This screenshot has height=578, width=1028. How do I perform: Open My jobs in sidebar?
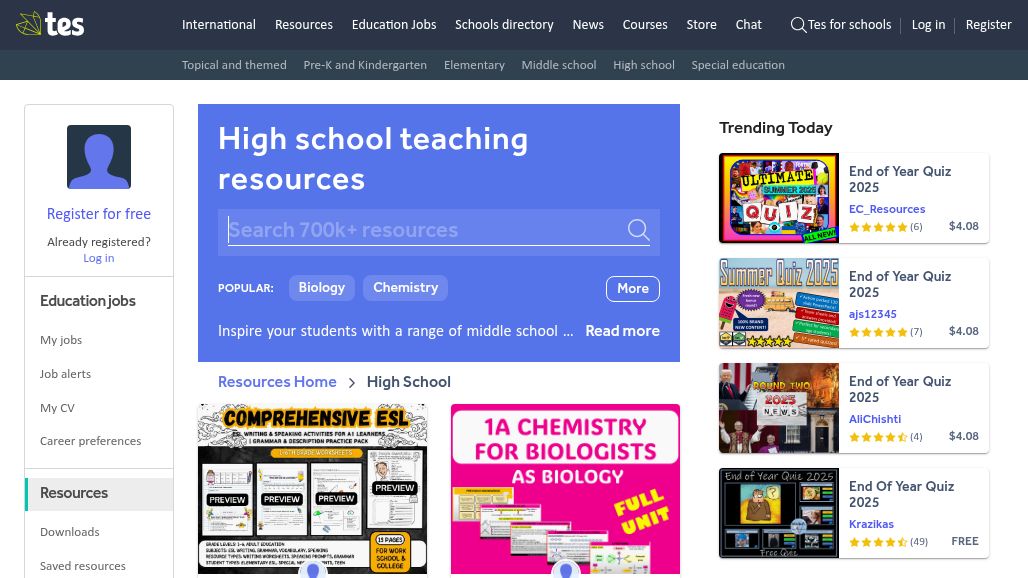[x=61, y=340]
